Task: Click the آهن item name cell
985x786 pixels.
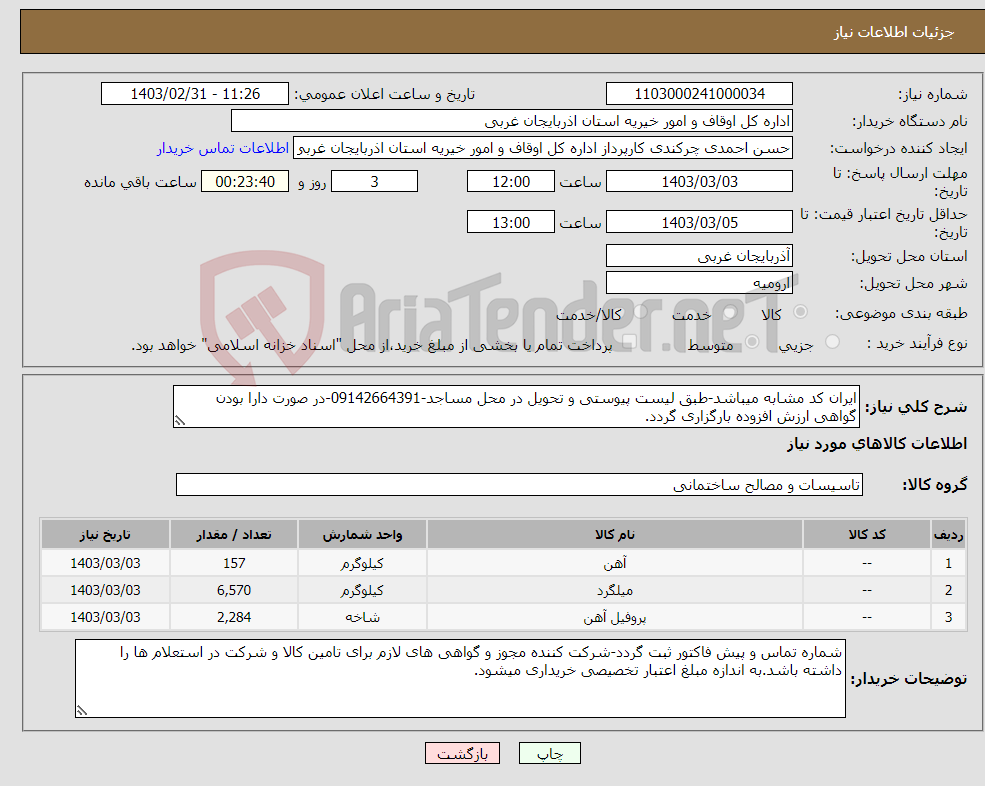Action: pos(614,564)
